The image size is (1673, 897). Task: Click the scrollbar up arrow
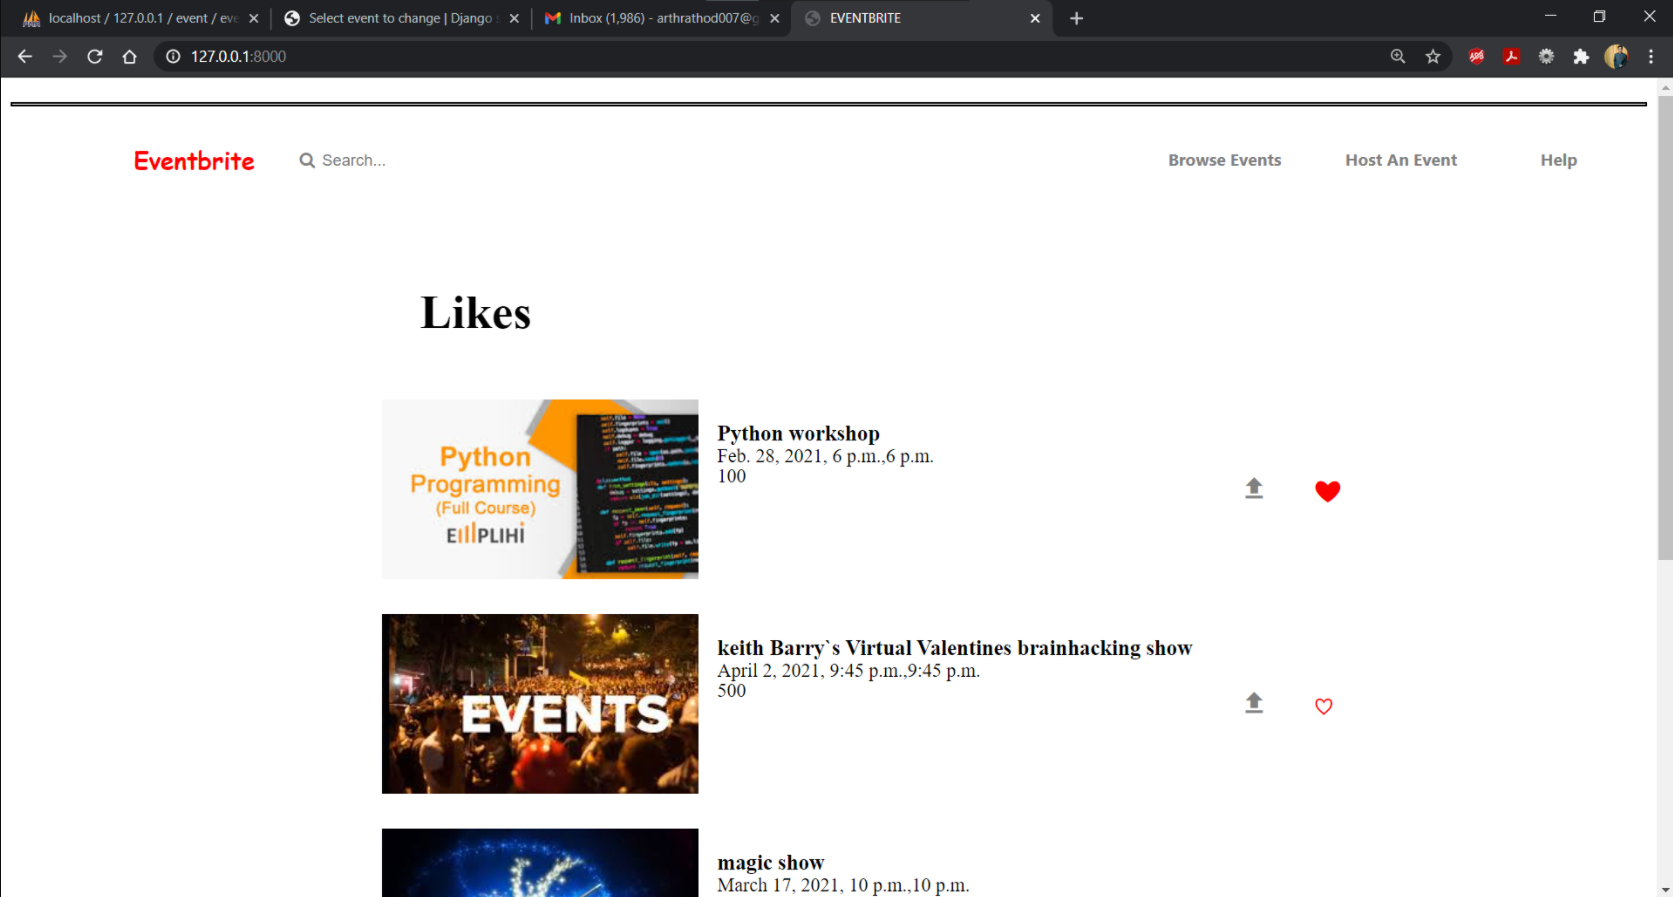click(x=1665, y=87)
